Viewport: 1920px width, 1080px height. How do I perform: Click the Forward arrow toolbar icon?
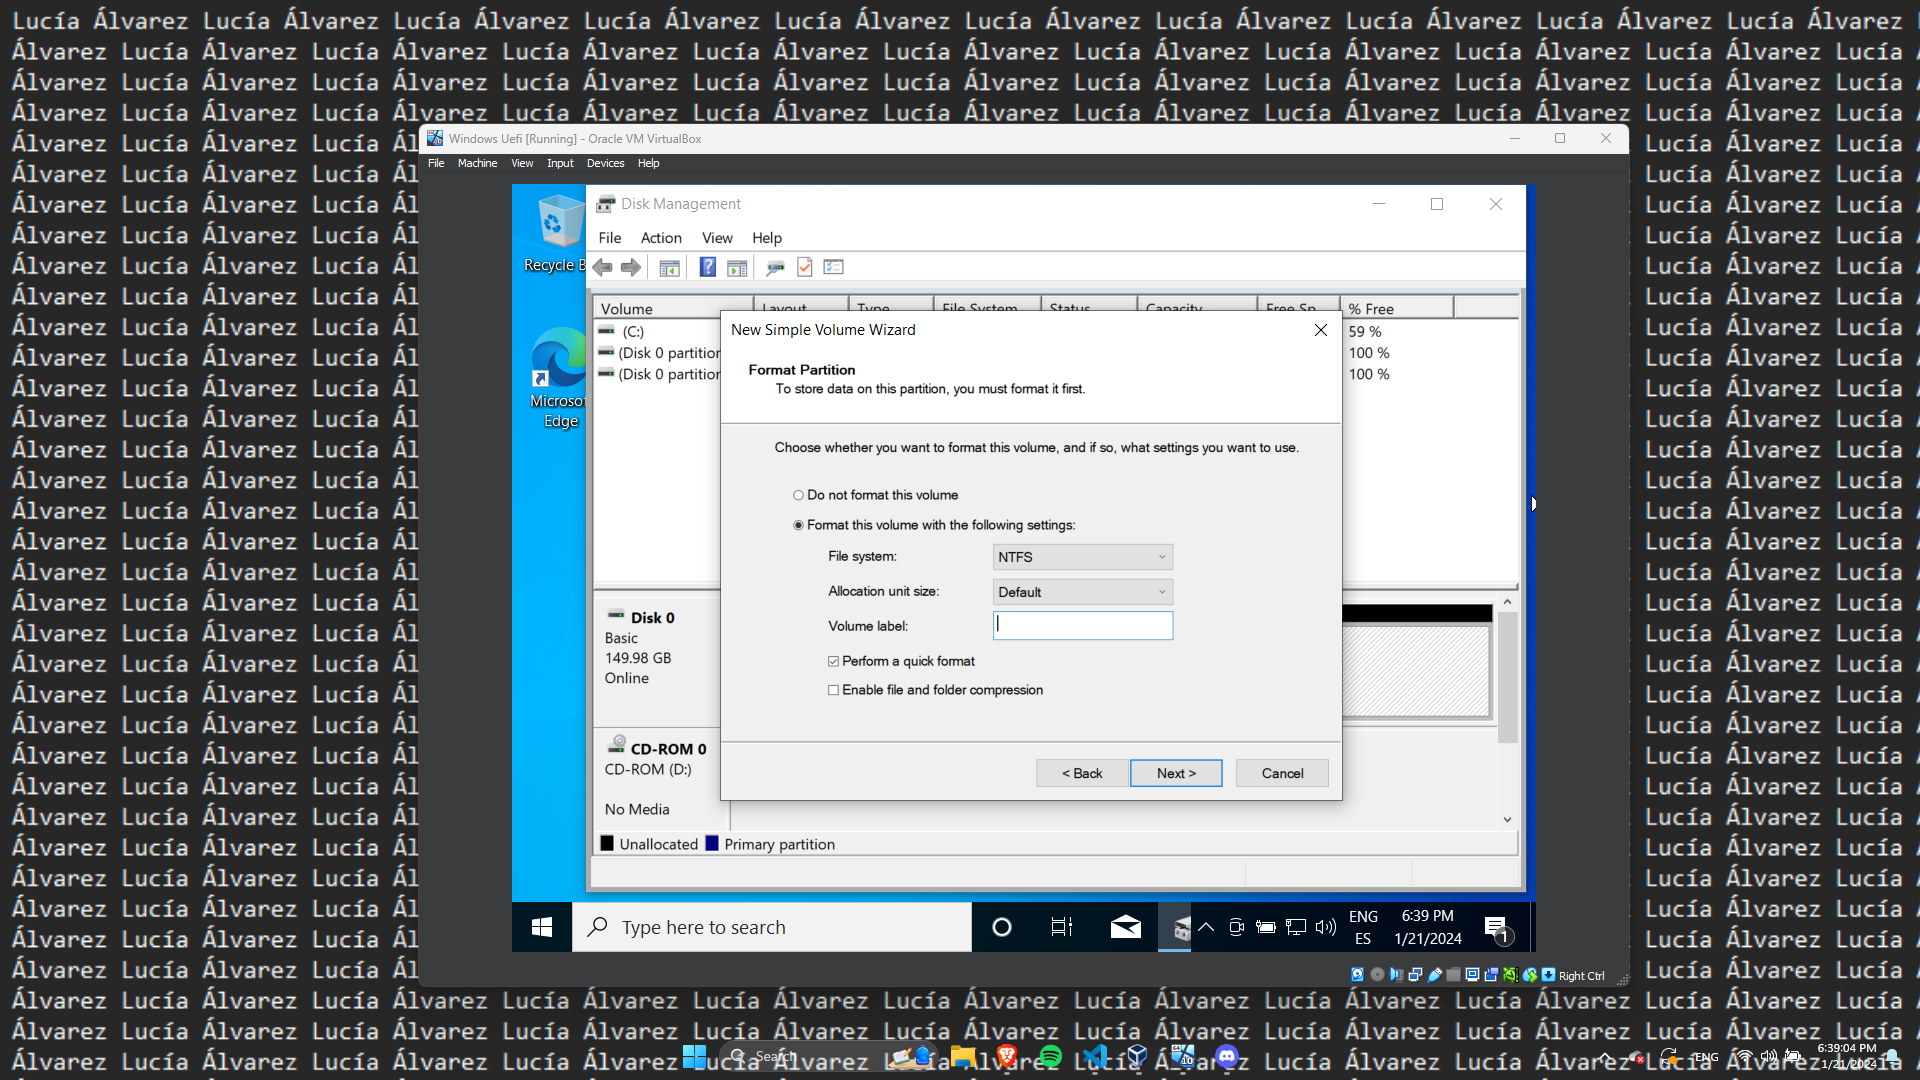[x=630, y=267]
